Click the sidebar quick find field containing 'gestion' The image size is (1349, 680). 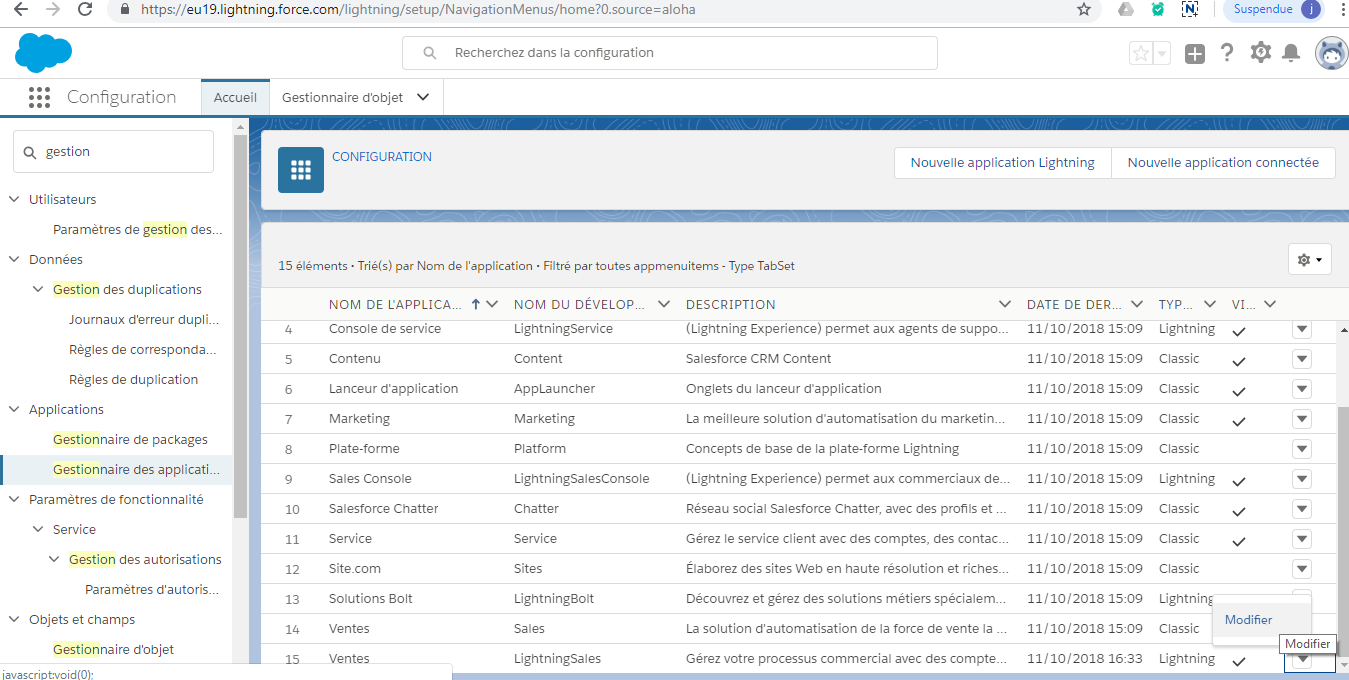[113, 152]
